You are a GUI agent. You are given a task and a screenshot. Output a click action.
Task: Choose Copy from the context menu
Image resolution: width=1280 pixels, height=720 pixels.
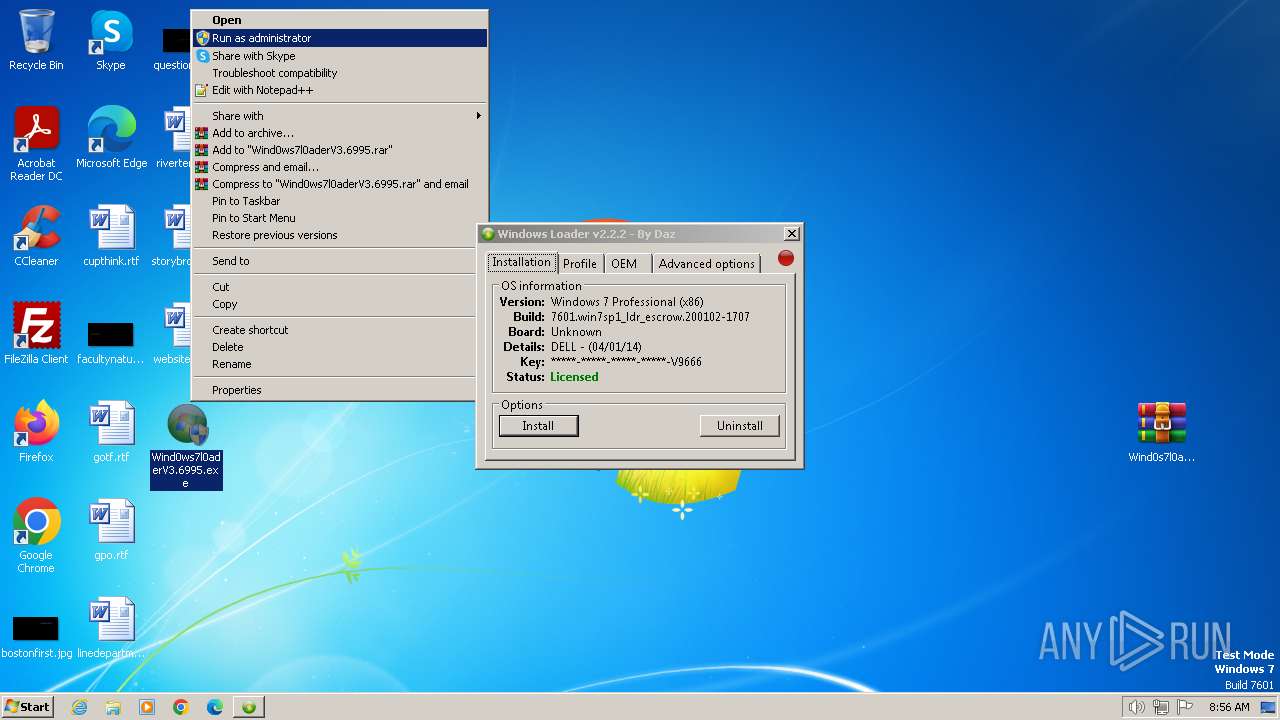tap(340, 304)
